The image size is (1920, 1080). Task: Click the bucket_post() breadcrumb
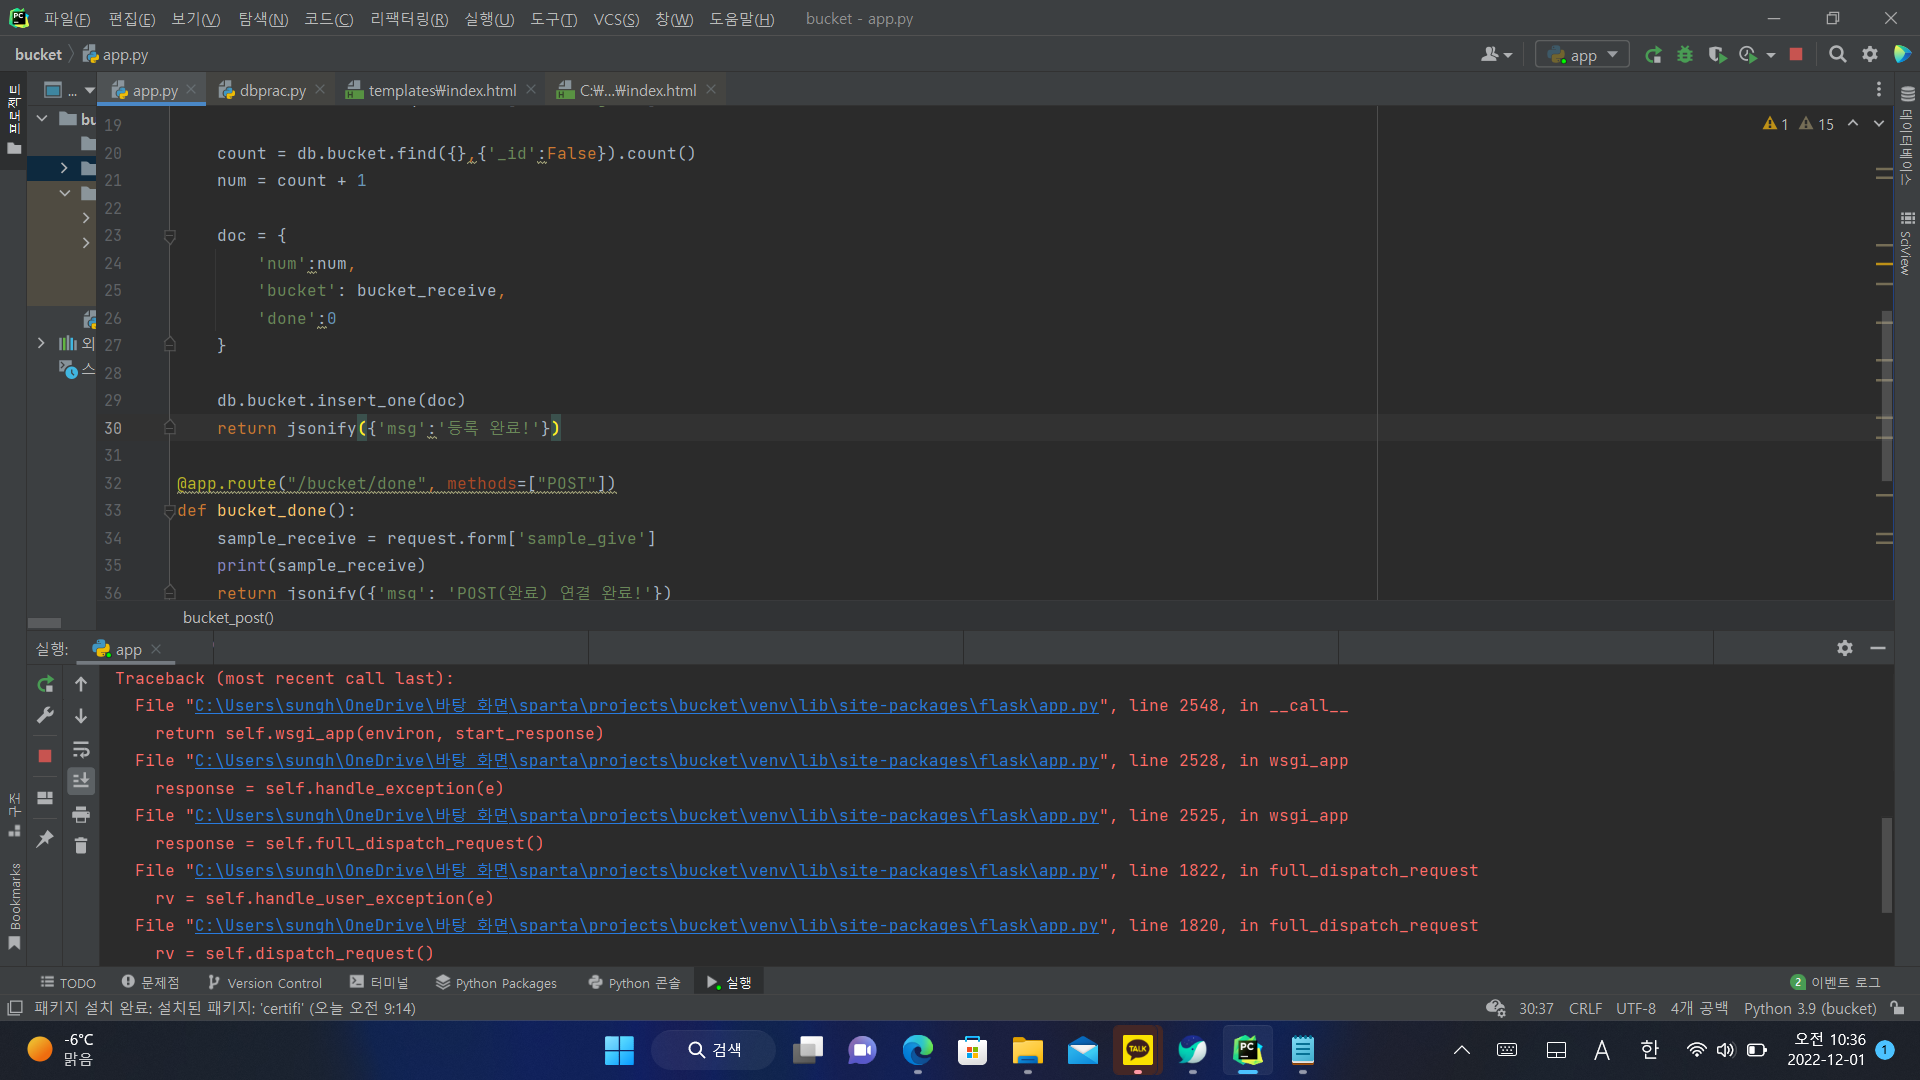coord(228,618)
